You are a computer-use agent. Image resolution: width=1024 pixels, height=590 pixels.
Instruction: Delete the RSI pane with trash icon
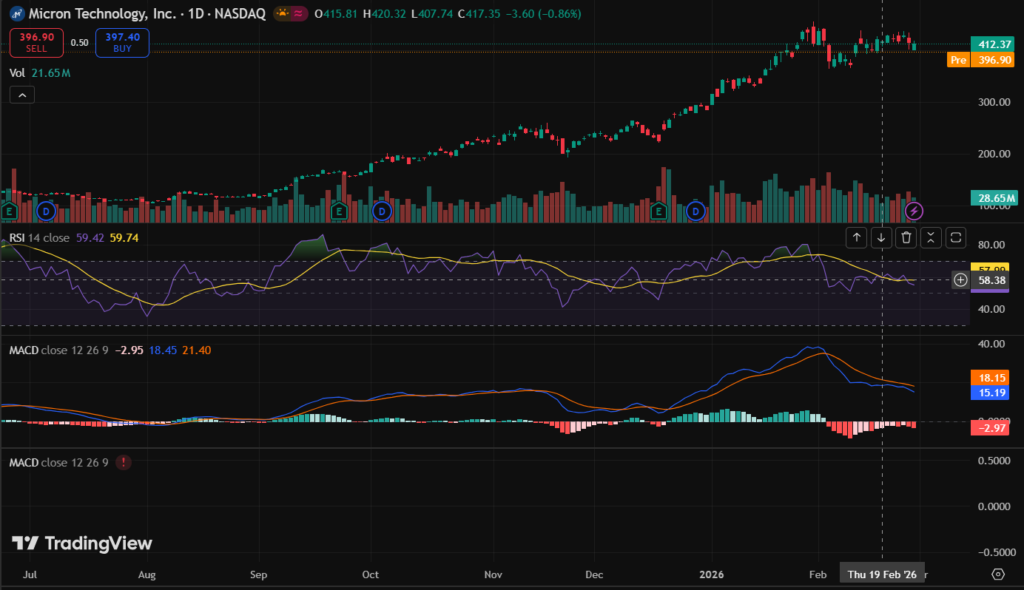tap(906, 237)
